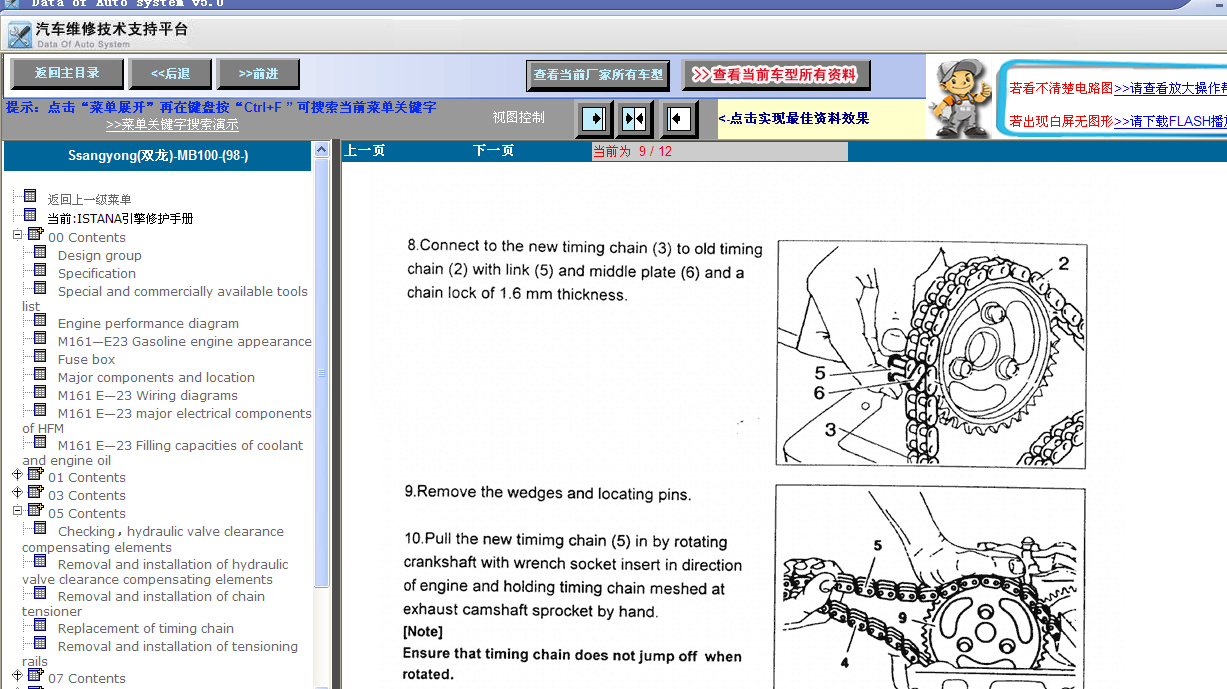Click the 返回主目录 button
1227x689 pixels.
click(x=67, y=73)
